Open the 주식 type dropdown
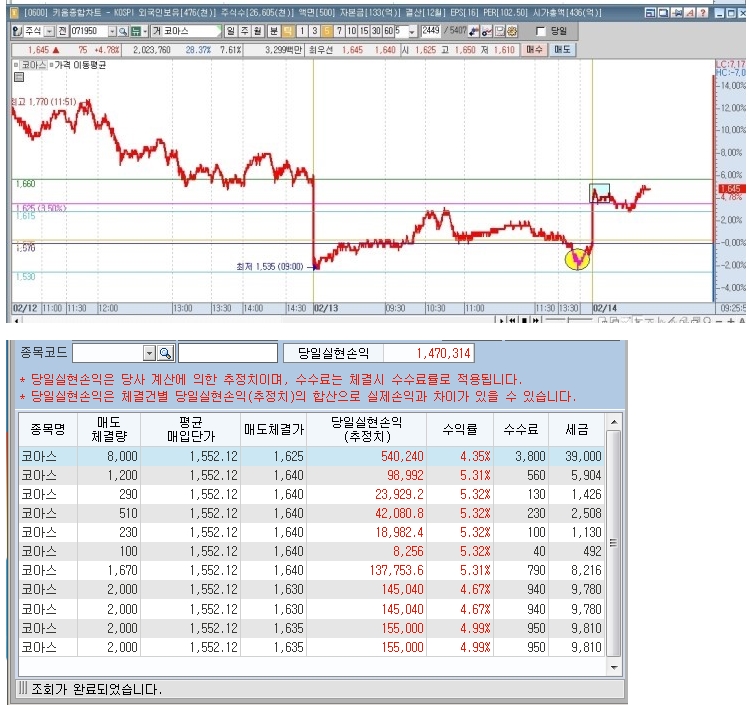Screen dimensions: 749x705 [50, 31]
